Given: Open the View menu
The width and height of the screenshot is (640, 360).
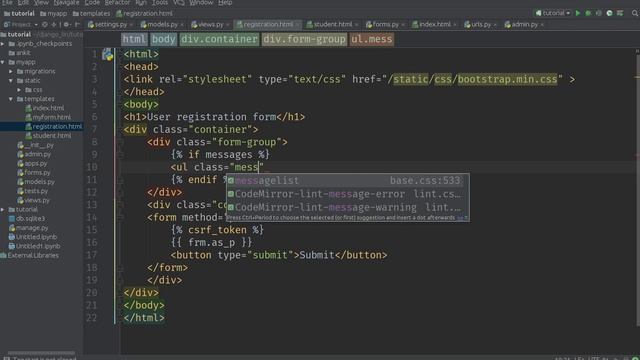Looking at the screenshot, I should pos(41,3).
